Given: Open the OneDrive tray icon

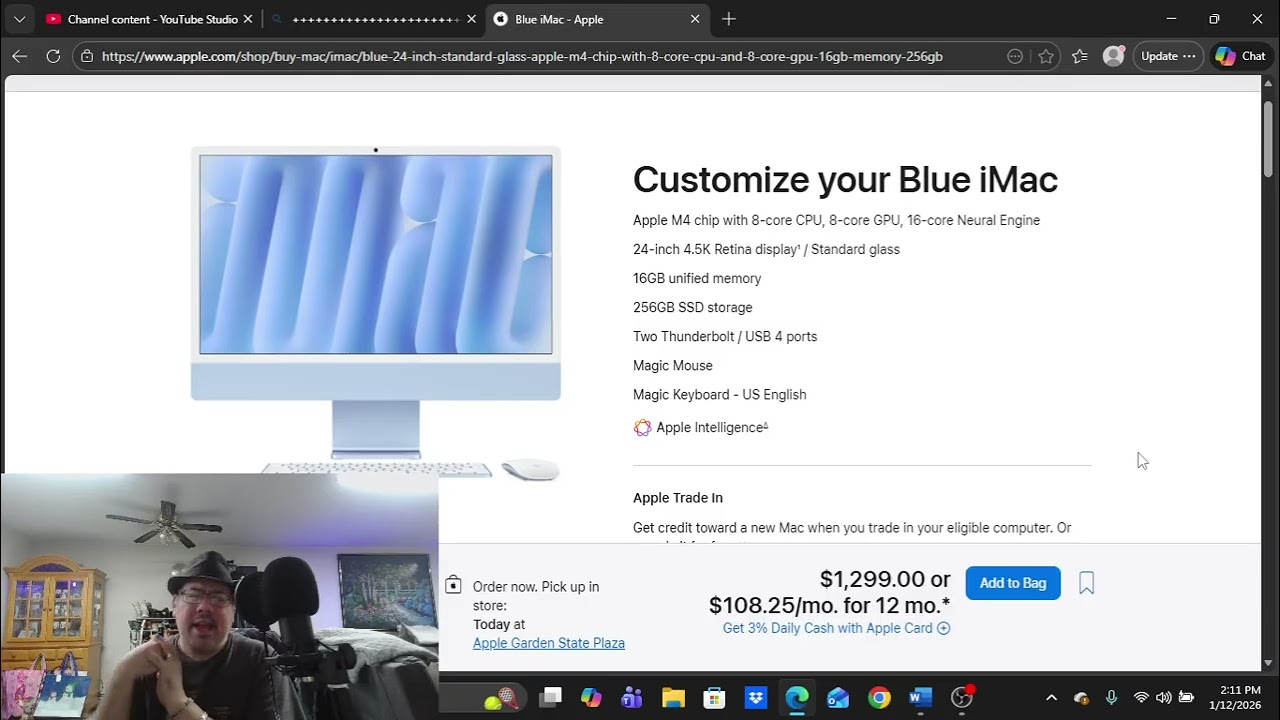Looking at the screenshot, I should [x=1081, y=698].
